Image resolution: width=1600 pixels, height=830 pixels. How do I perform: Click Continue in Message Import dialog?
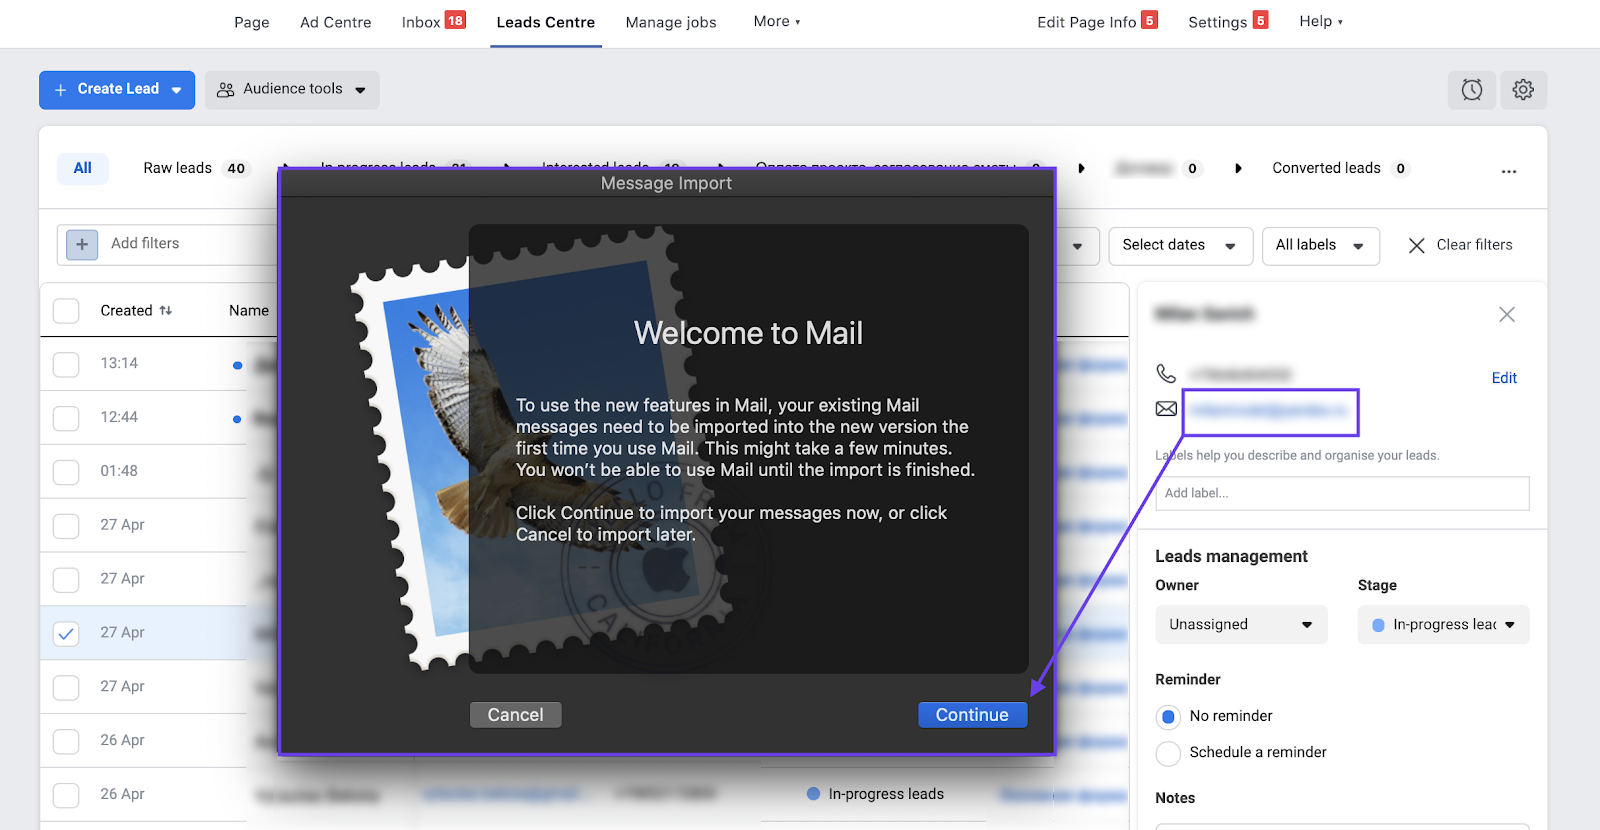(x=972, y=715)
